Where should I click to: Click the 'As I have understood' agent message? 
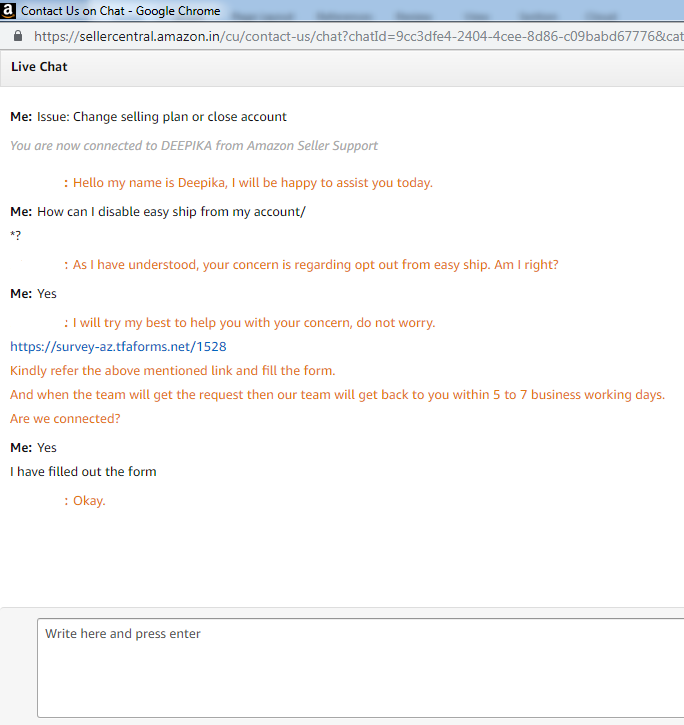click(316, 264)
